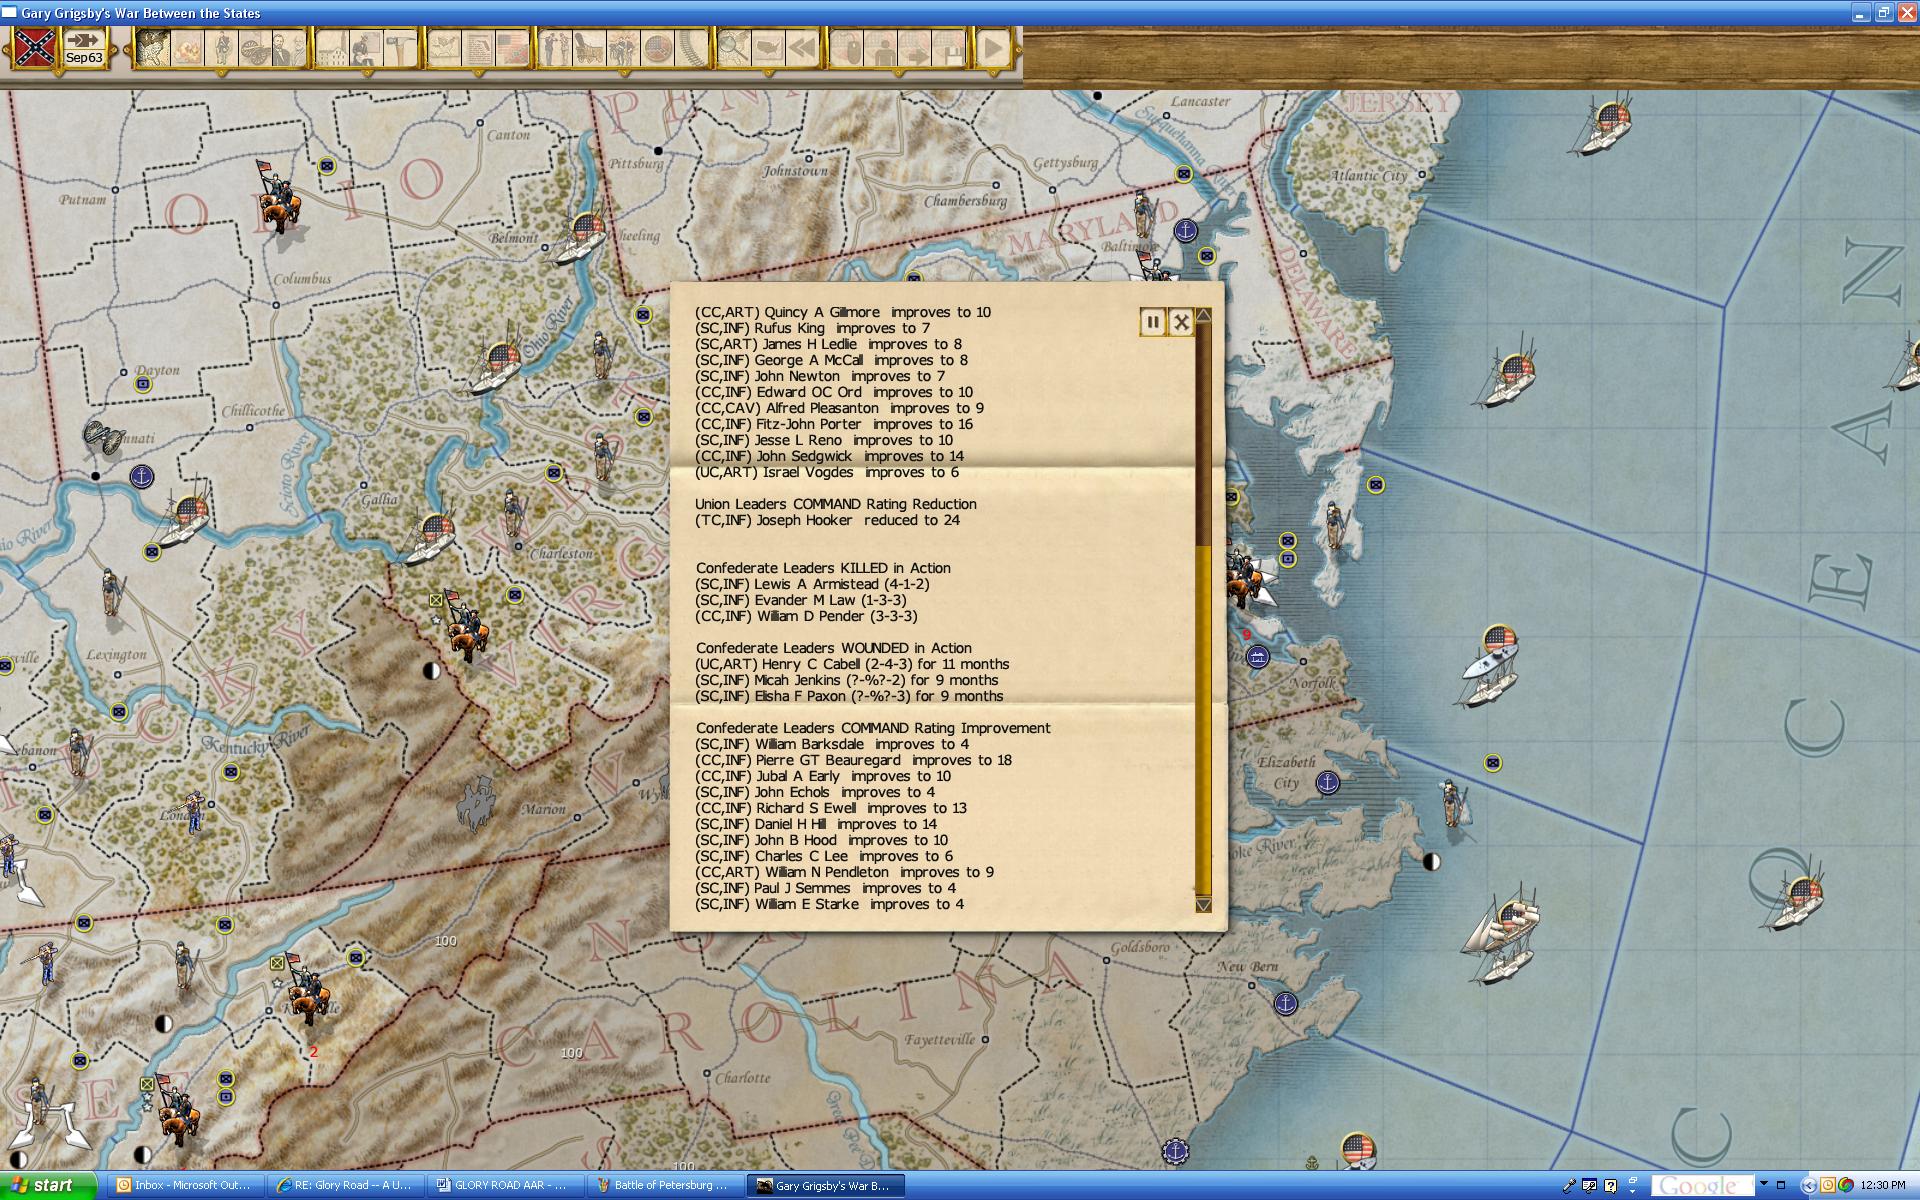Select the cannon artillery toolbar icon
Viewport: 1920px width, 1200px height.
click(x=255, y=48)
